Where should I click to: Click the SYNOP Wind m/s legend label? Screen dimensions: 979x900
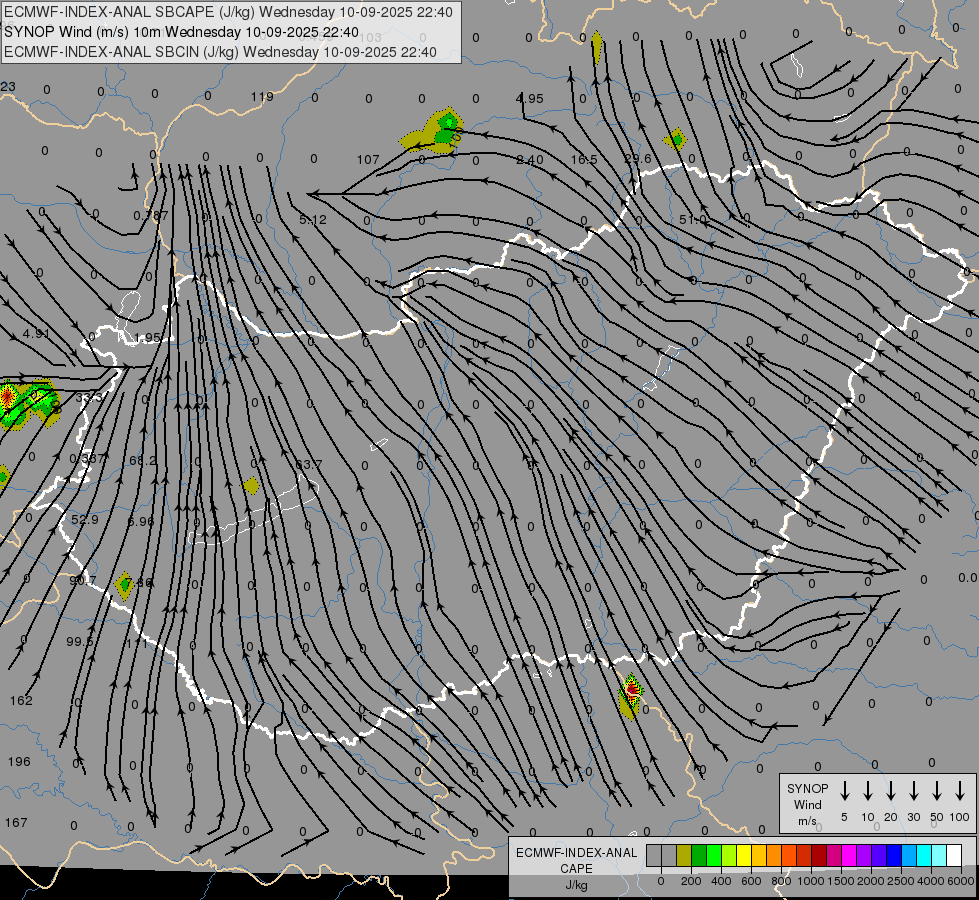[x=807, y=804]
